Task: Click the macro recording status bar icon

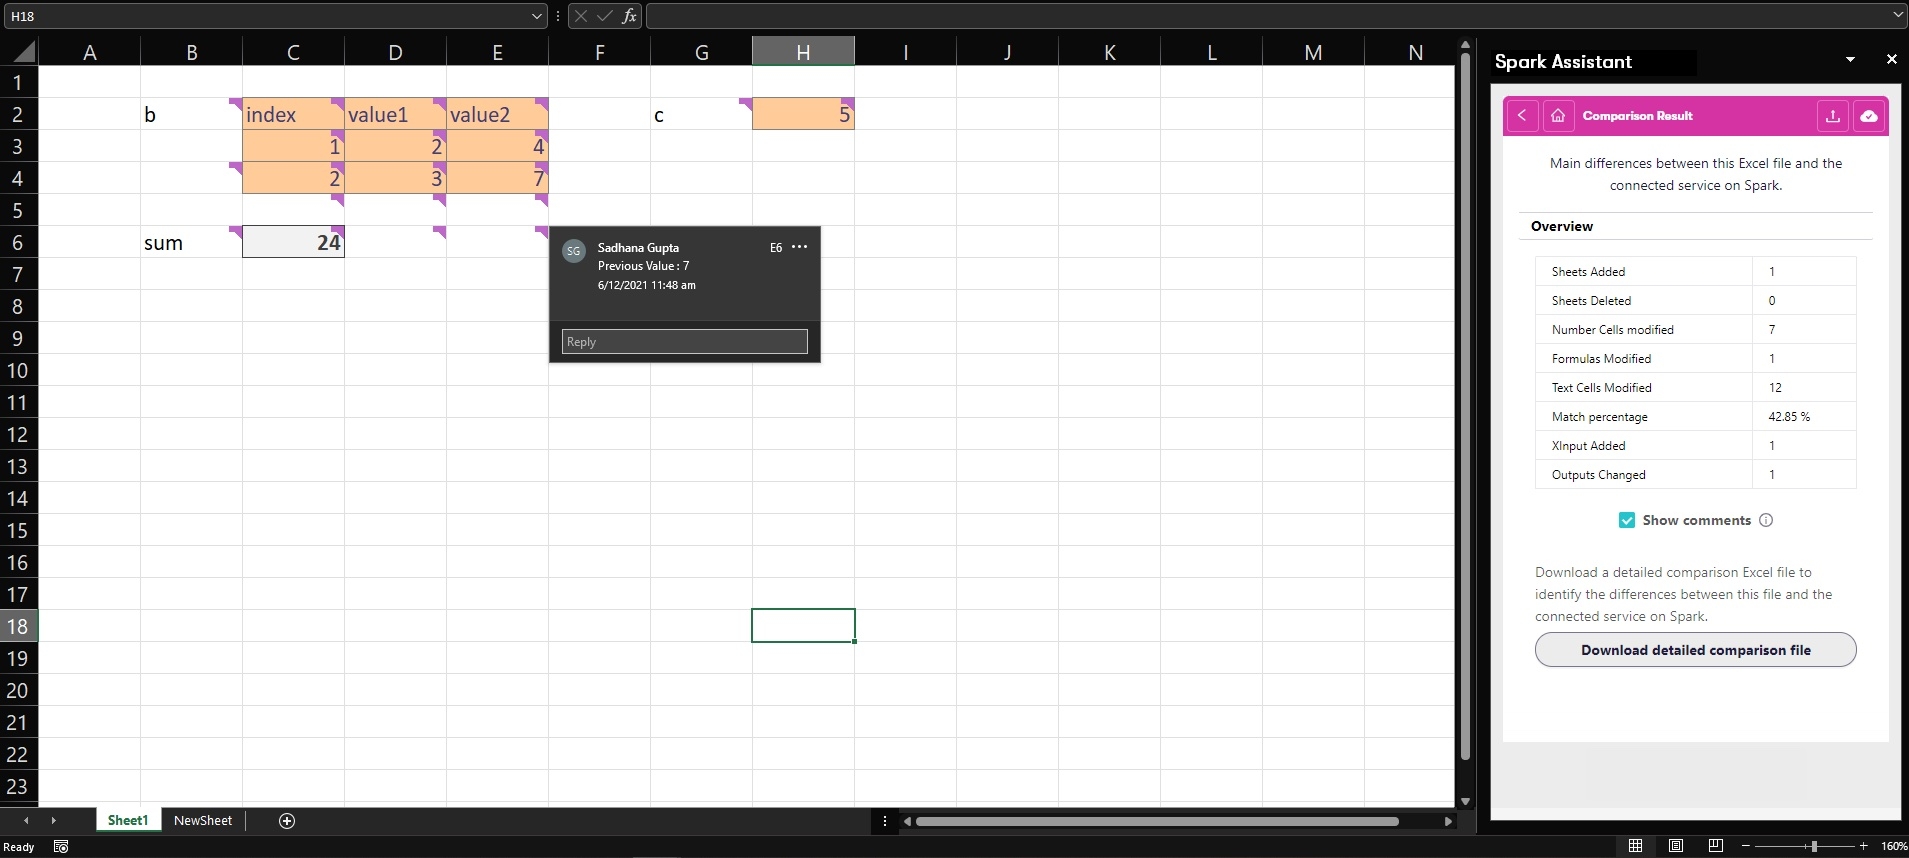Action: pyautogui.click(x=61, y=847)
